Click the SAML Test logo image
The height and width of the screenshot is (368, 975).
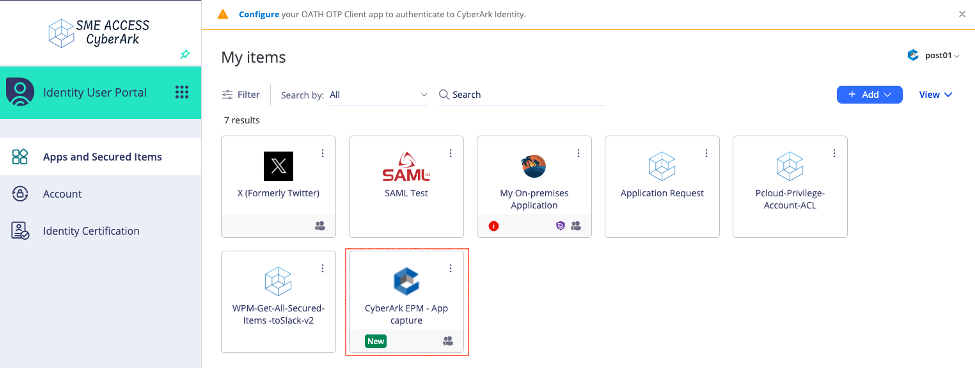406,167
